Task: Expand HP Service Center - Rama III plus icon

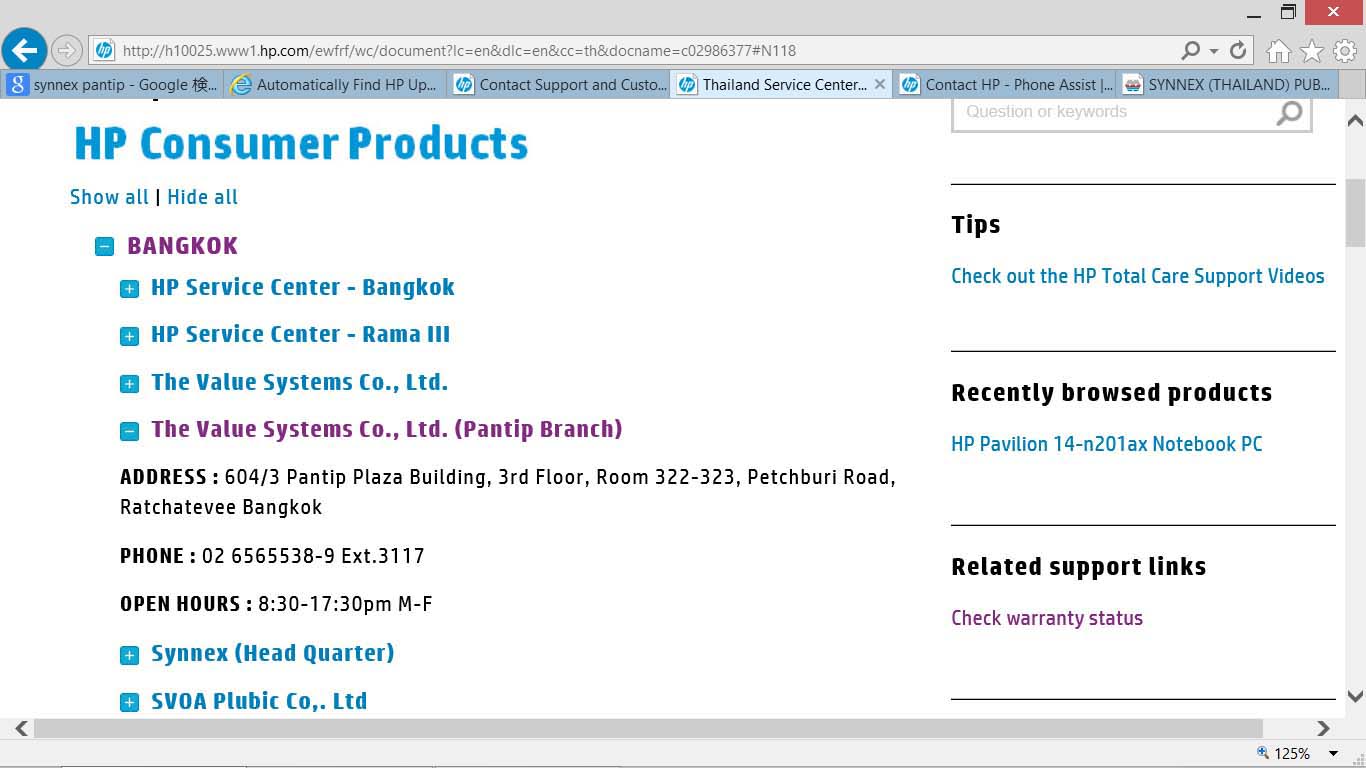Action: [129, 336]
